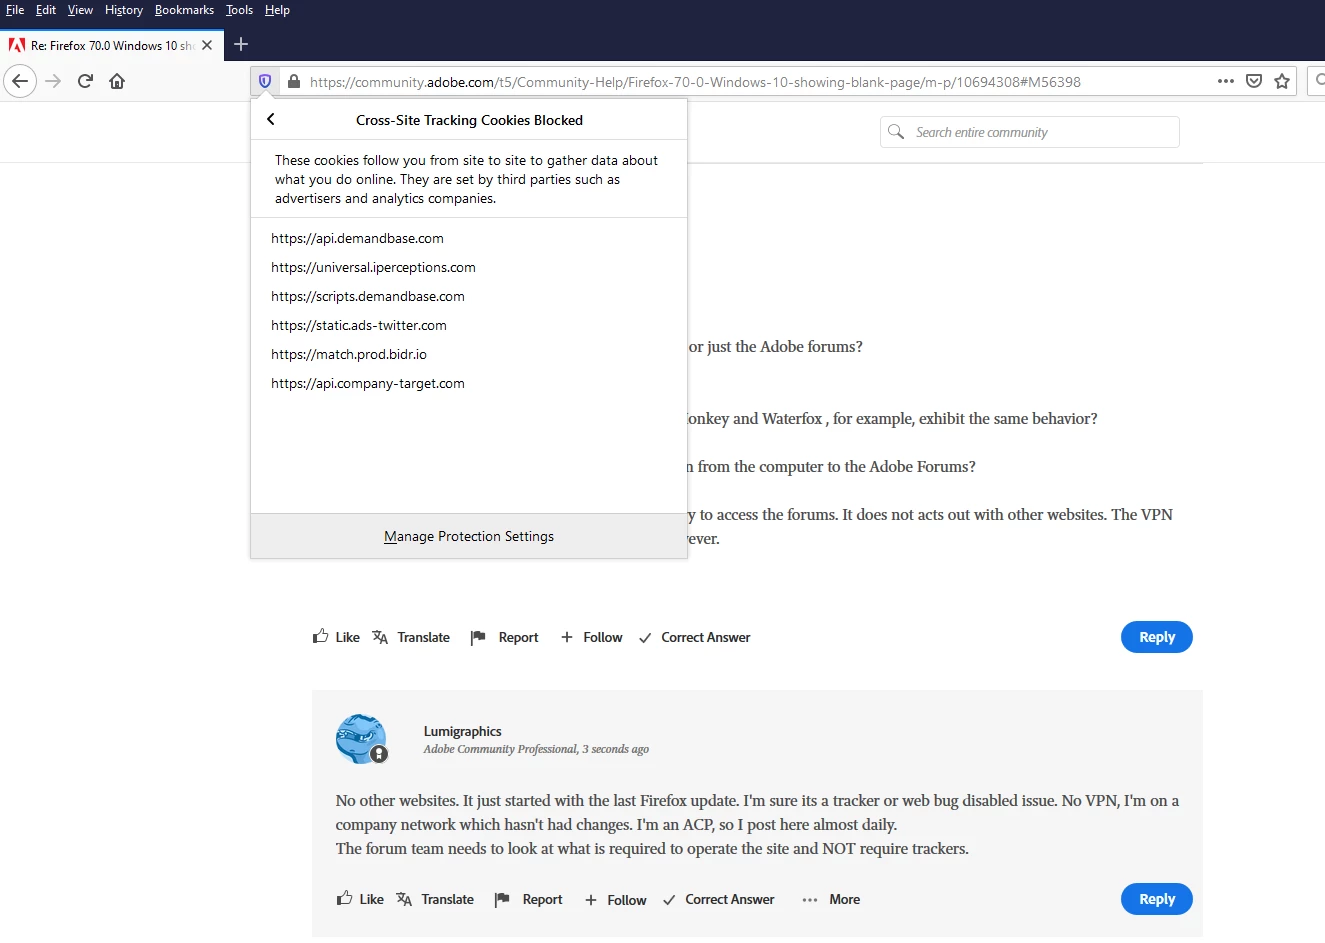Click the translate icon of the upper post

pyautogui.click(x=380, y=637)
